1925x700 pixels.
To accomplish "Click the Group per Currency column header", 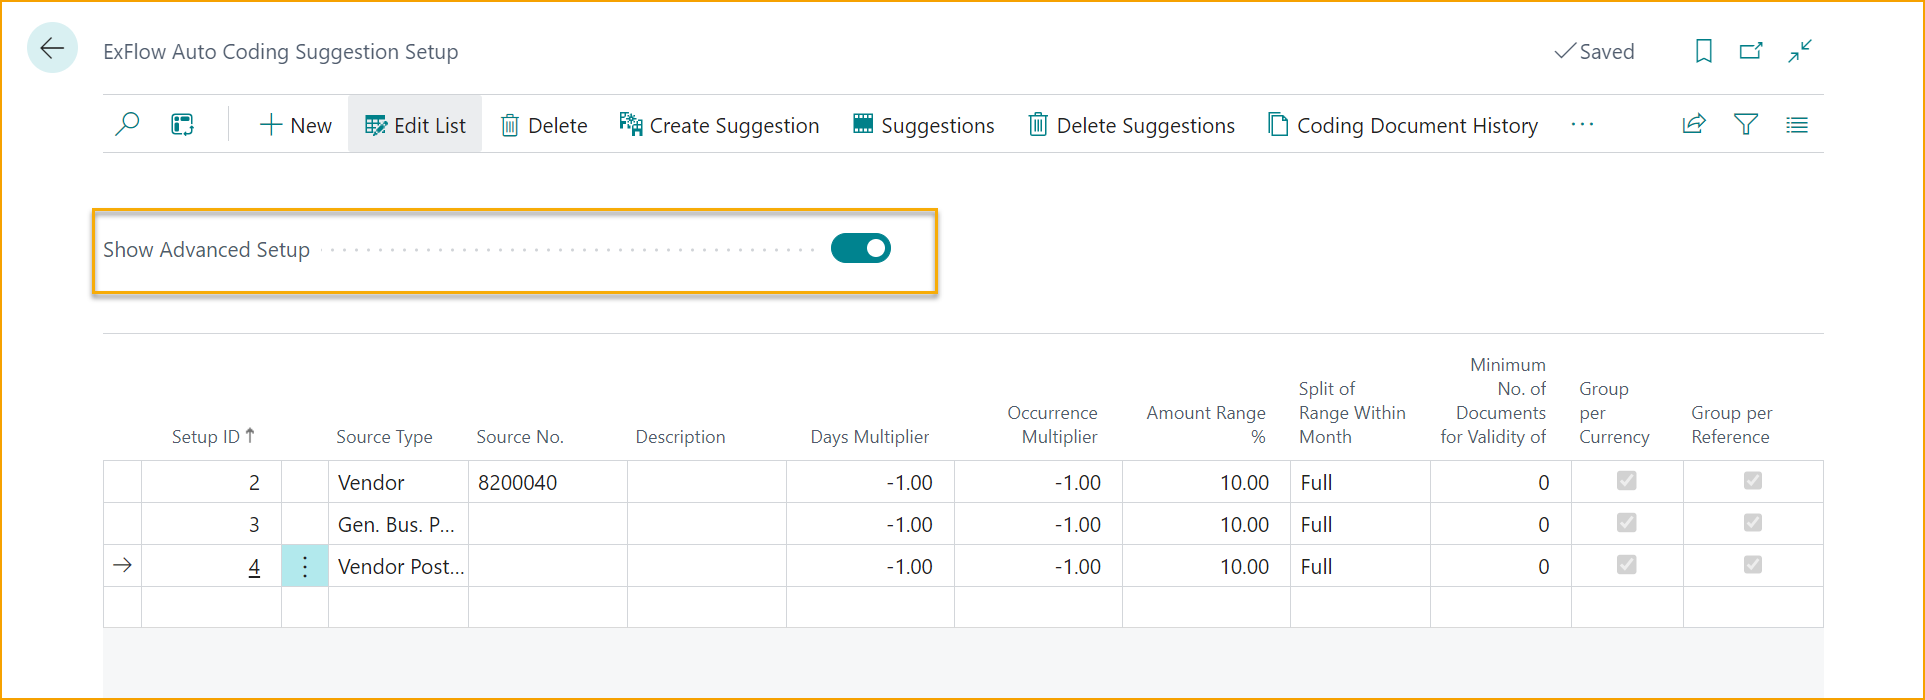I will (1614, 413).
